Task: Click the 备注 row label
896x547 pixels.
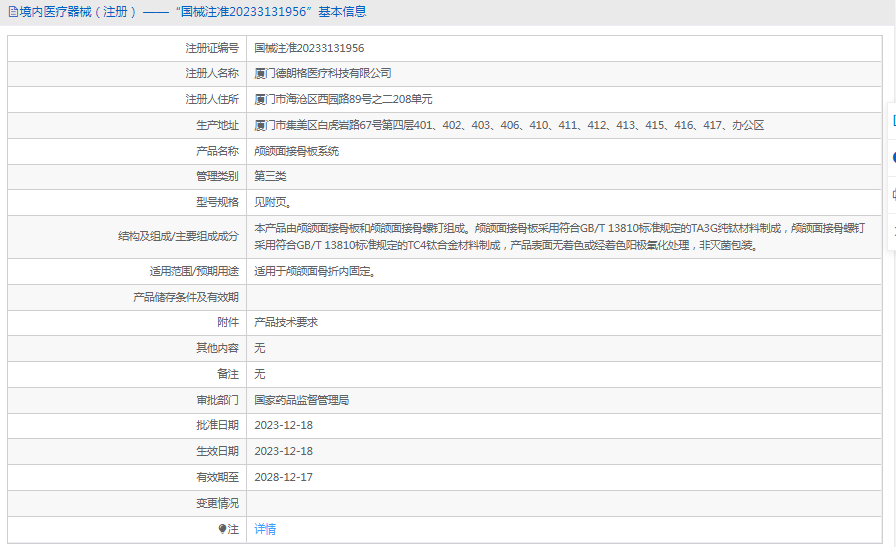Action: tap(228, 374)
